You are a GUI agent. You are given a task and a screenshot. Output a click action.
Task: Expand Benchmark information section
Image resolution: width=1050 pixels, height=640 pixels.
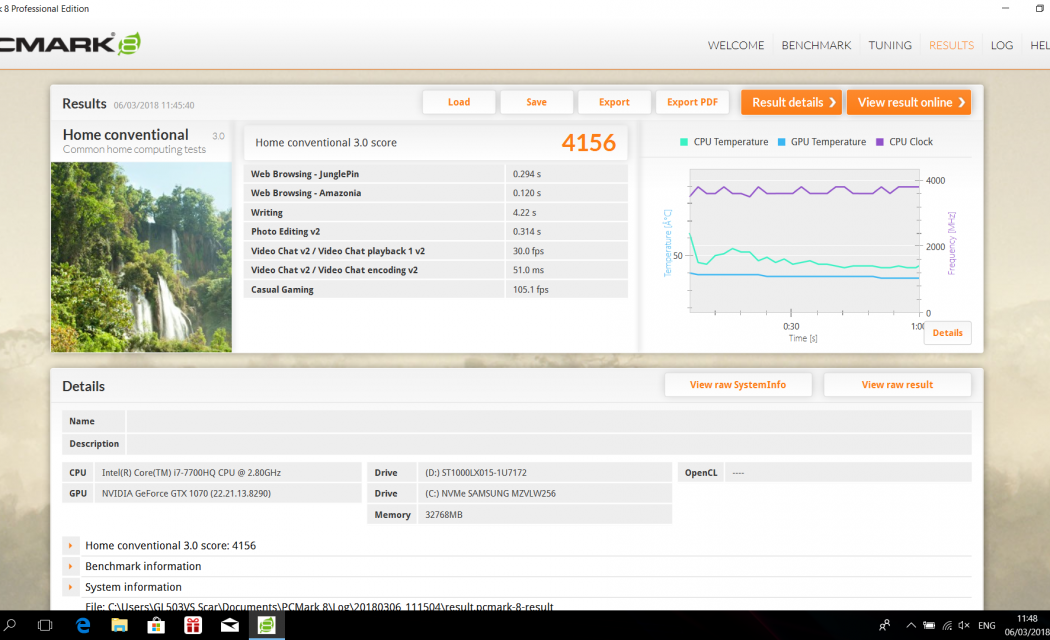[x=70, y=566]
